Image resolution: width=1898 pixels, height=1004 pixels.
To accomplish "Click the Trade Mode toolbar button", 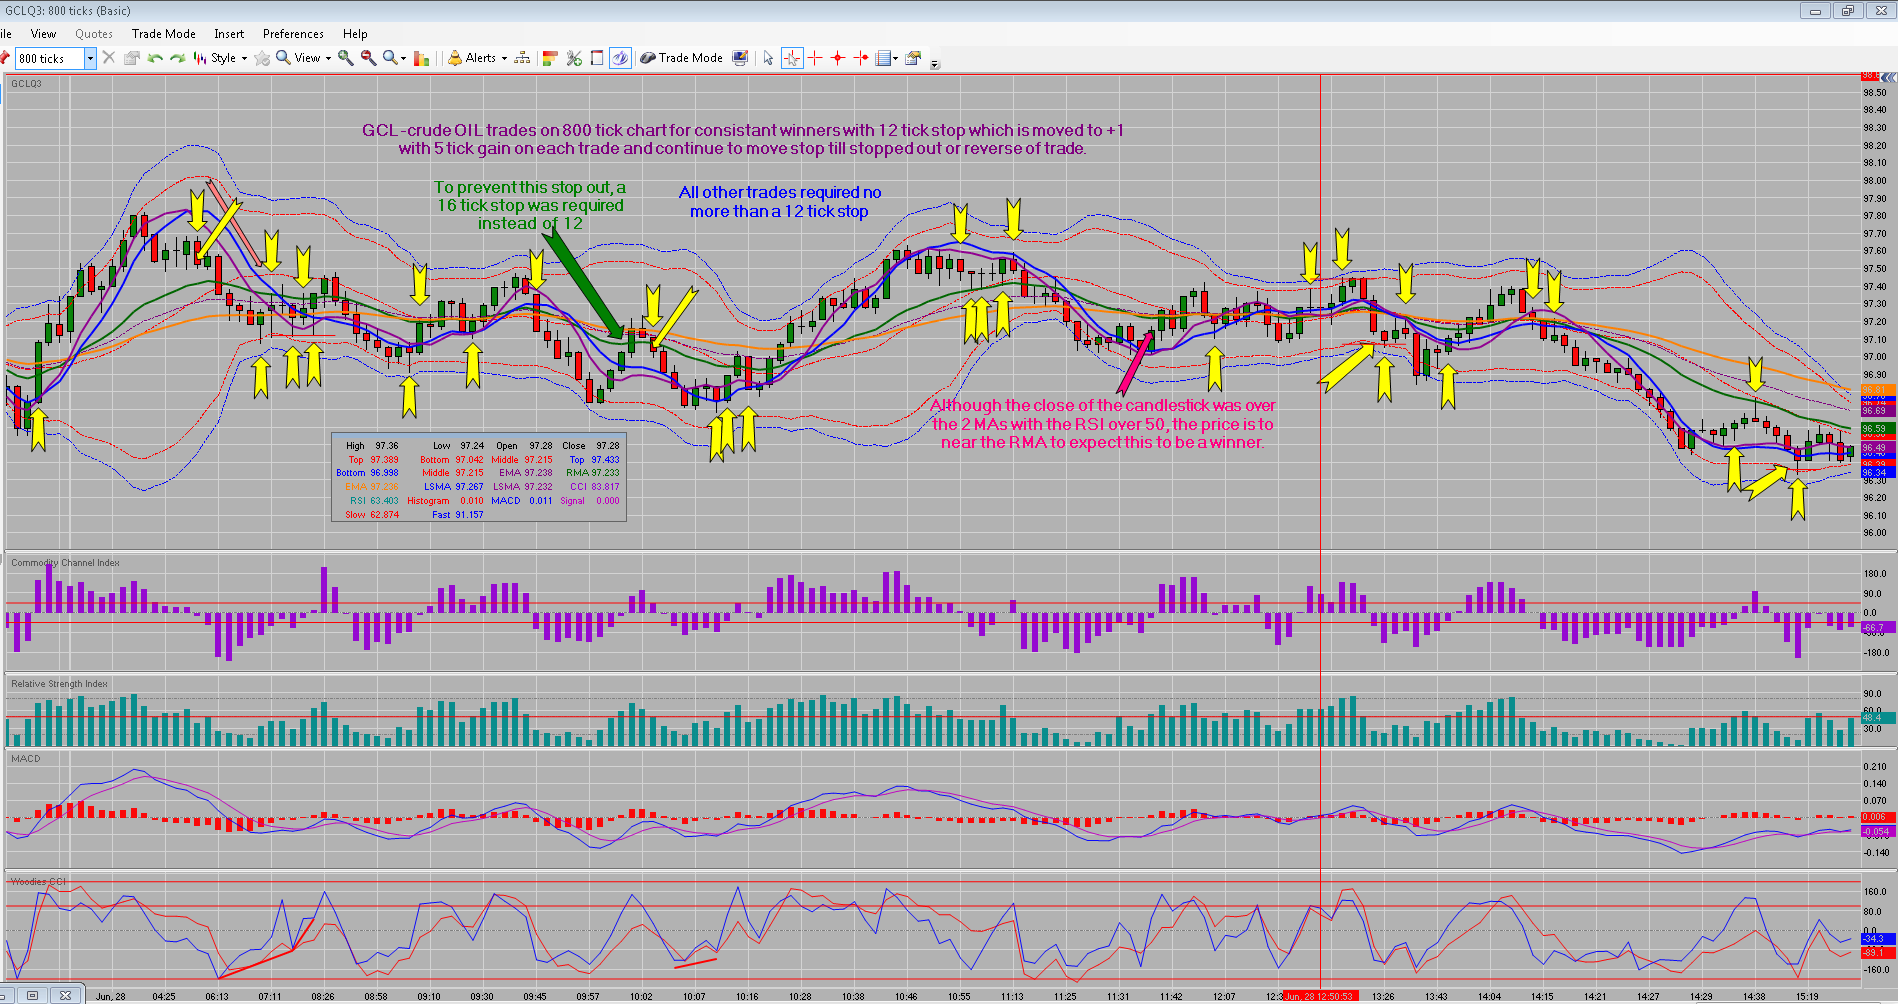I will pos(682,58).
